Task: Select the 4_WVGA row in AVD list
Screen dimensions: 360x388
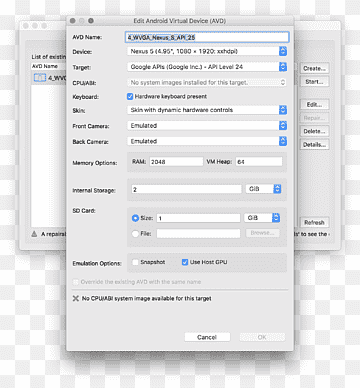Action: (49, 78)
